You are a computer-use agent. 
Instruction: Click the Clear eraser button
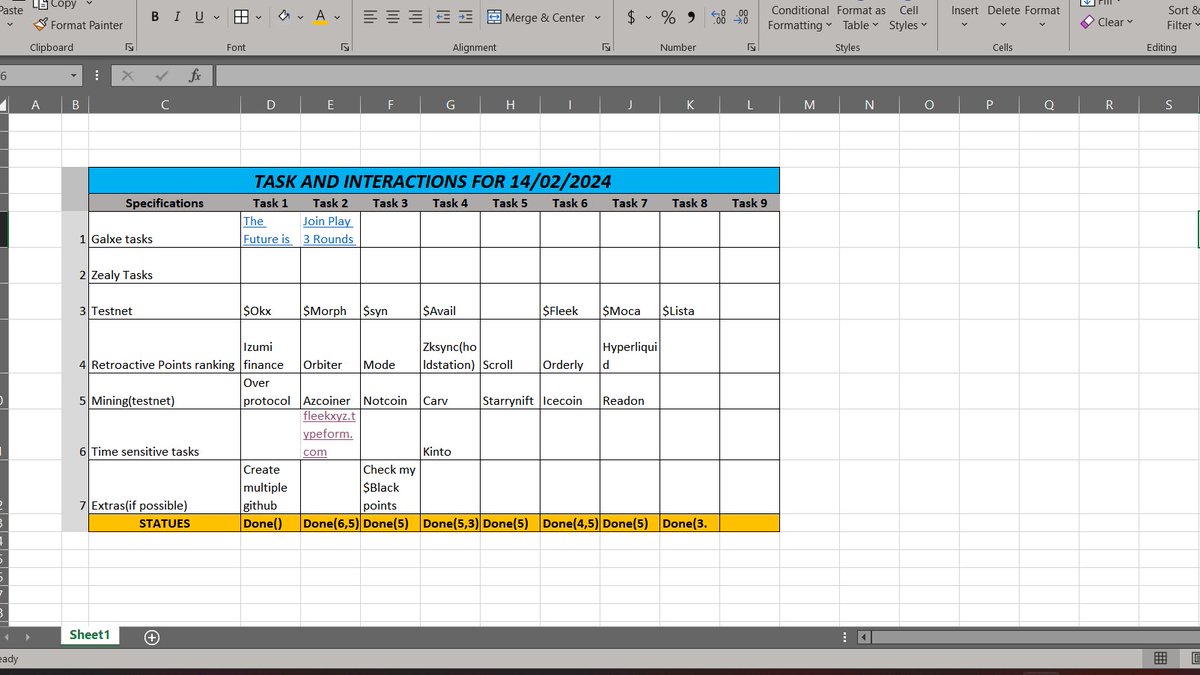[x=1109, y=22]
